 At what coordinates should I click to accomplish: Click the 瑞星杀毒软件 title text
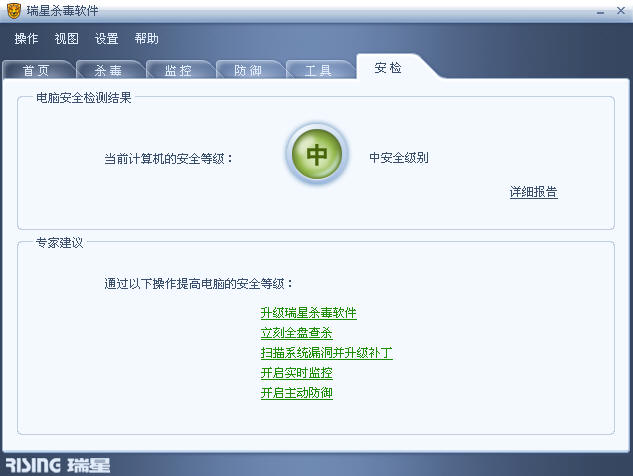tap(63, 11)
